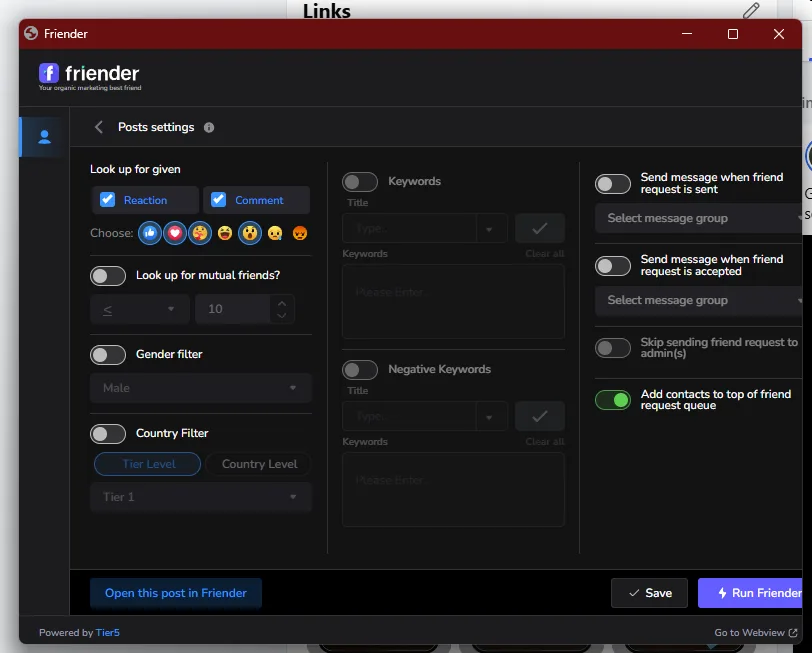Click the Posts settings heading
Screen dimensions: 812x653
156,127
